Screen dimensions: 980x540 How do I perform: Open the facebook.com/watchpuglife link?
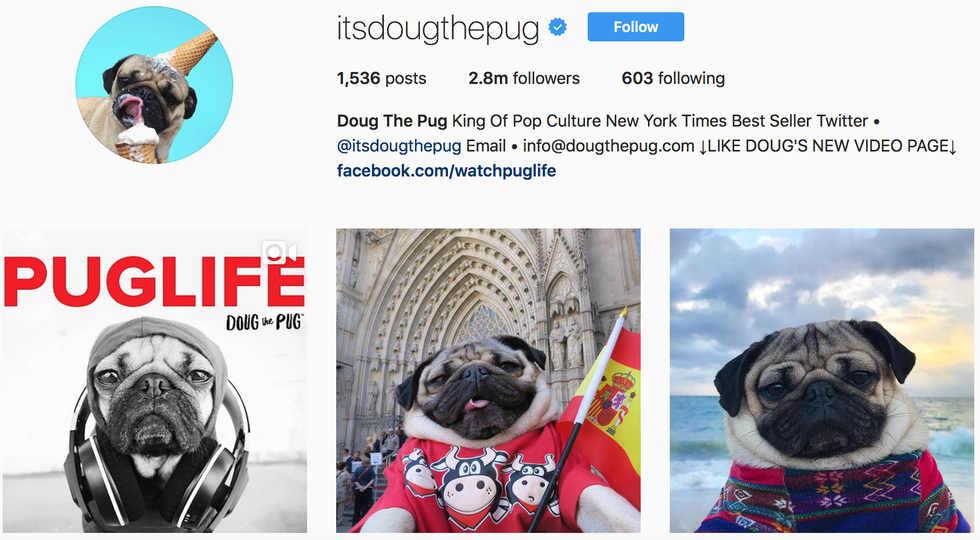pos(446,171)
